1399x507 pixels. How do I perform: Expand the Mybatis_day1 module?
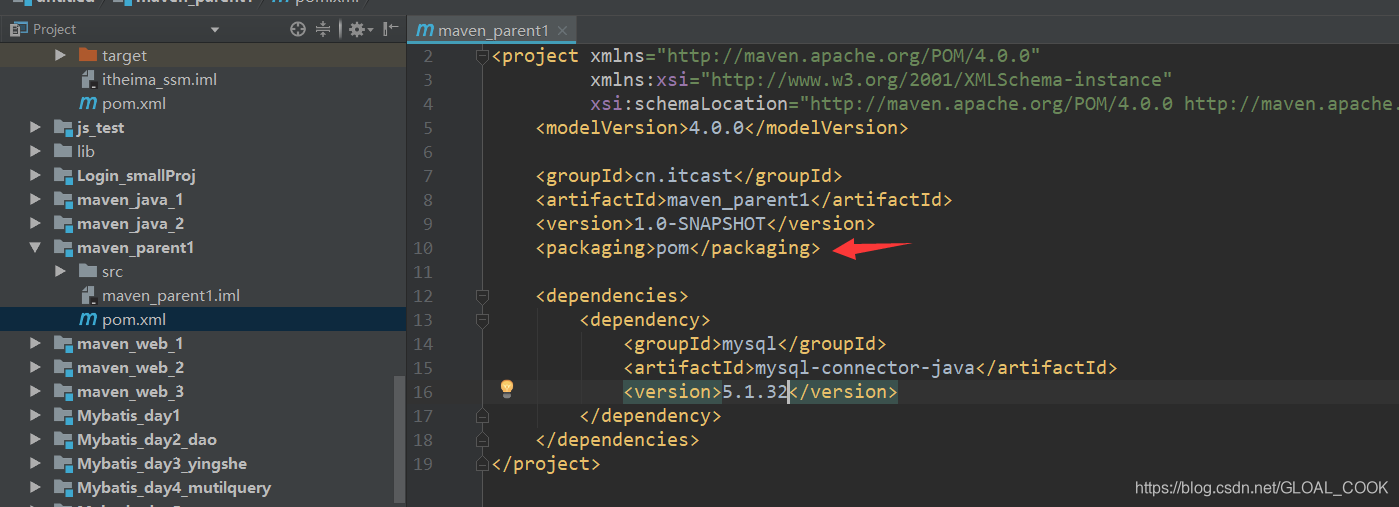36,415
